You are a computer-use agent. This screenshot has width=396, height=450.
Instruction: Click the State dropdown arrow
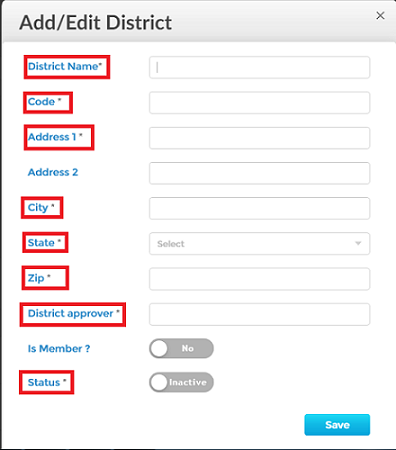358,244
